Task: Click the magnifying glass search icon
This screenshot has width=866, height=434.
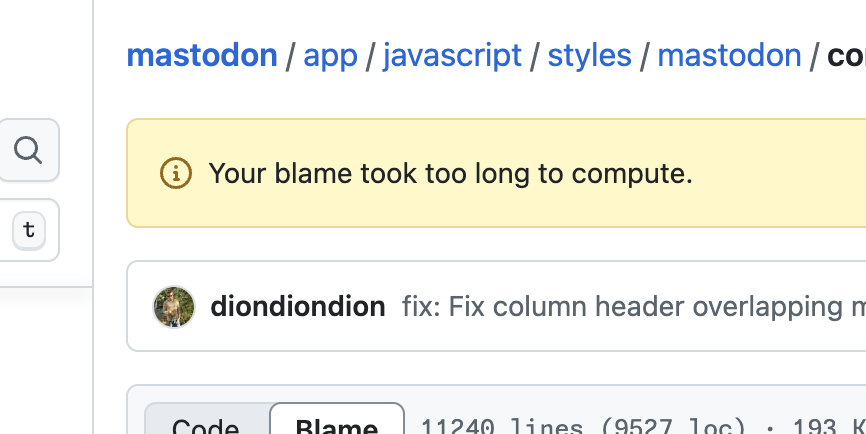Action: click(28, 150)
